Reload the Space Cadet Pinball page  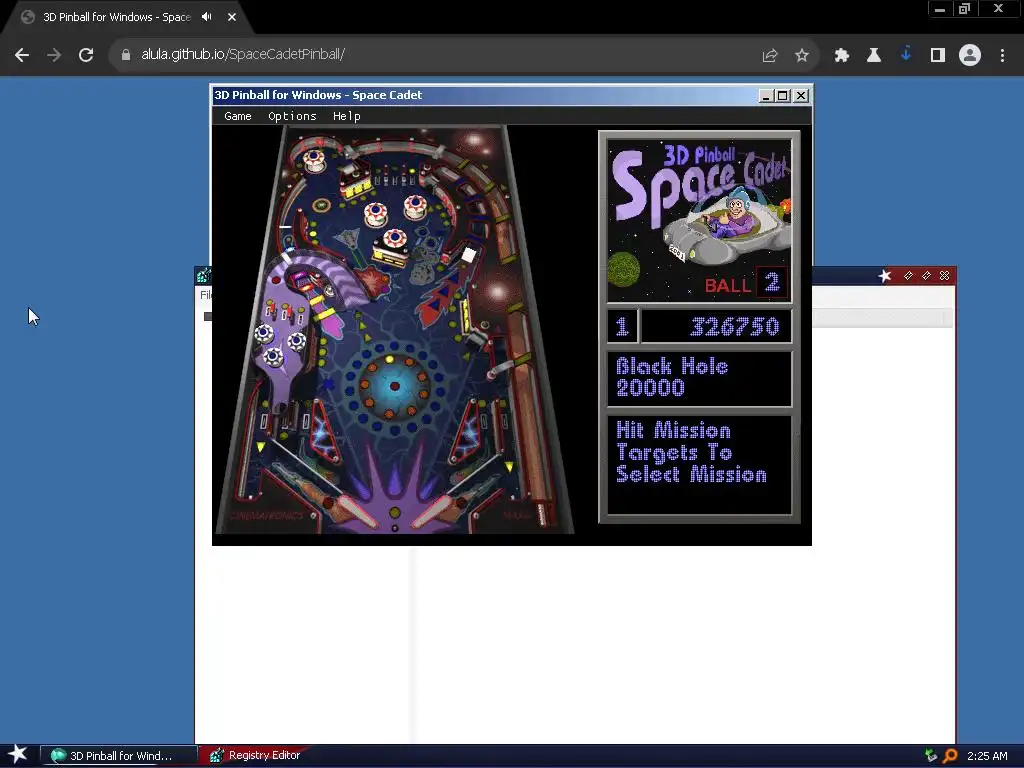point(86,56)
